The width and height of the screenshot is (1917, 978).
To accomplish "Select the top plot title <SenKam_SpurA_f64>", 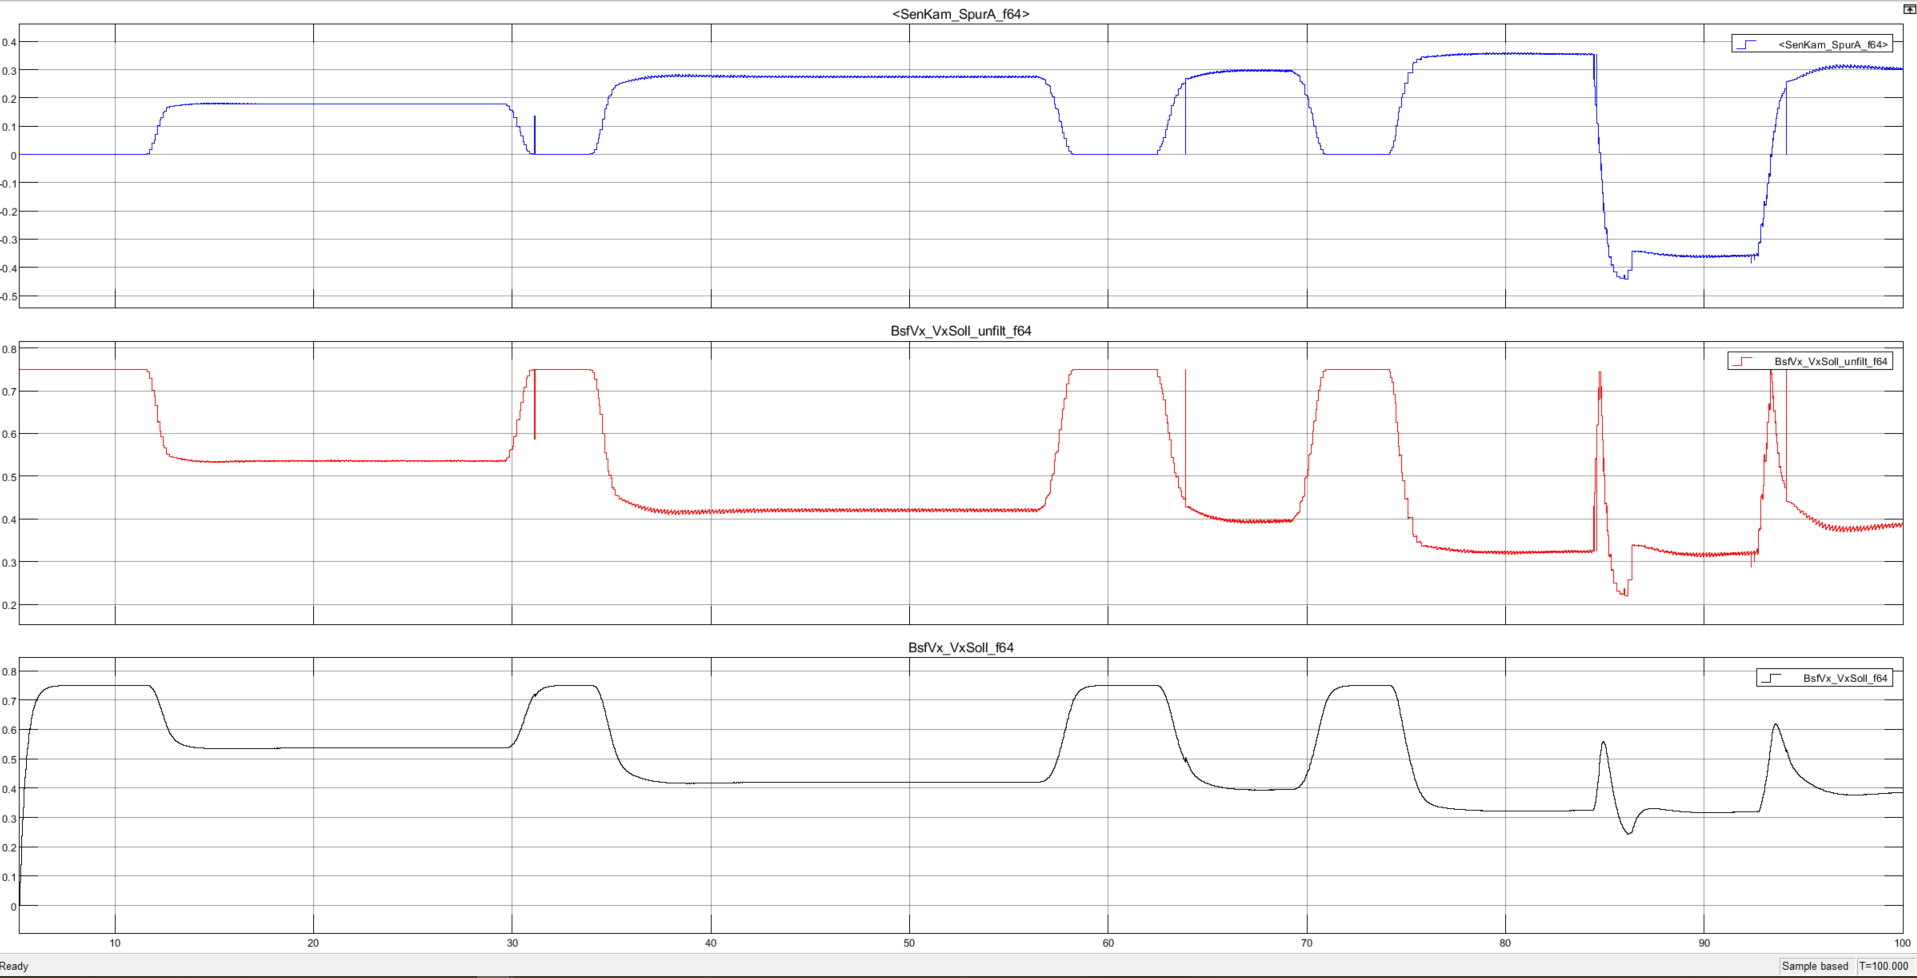I will (x=960, y=14).
